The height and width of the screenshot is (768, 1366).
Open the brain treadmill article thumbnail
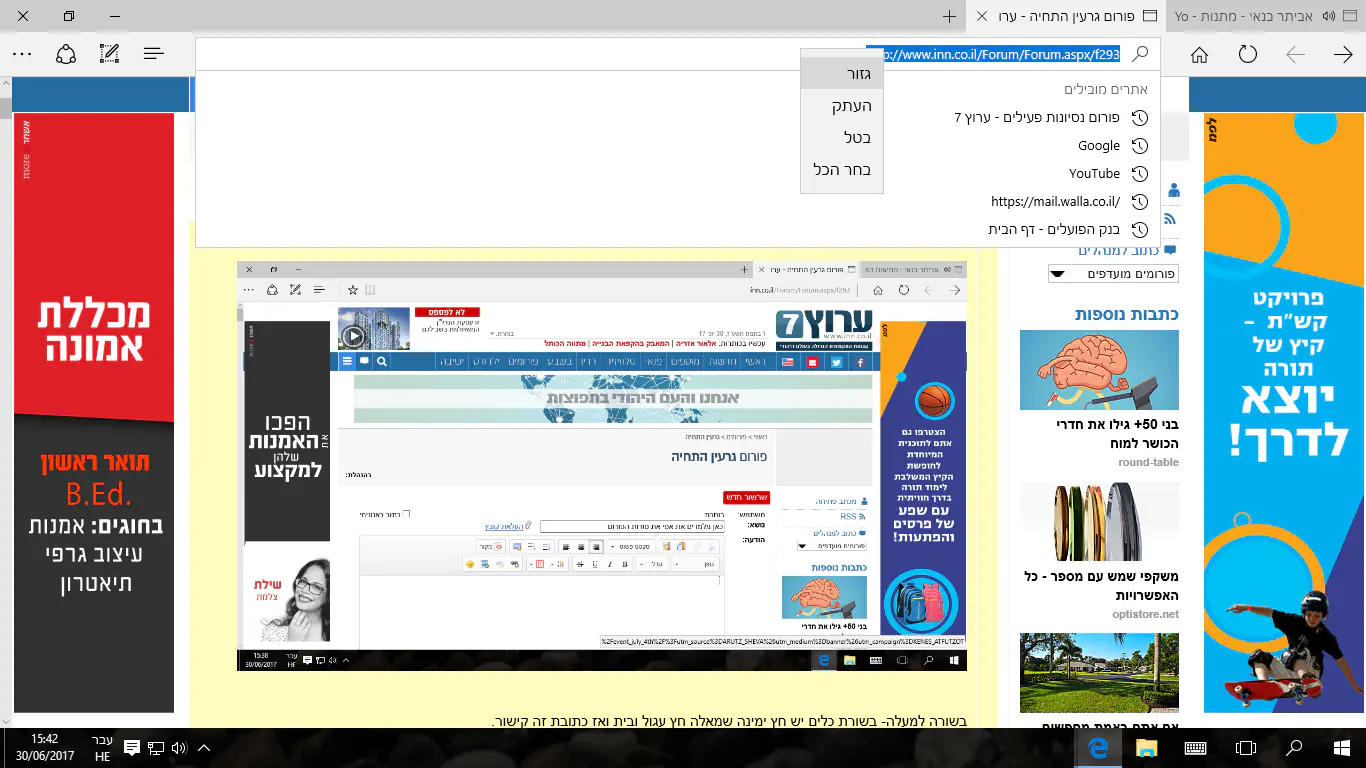[x=1099, y=370]
